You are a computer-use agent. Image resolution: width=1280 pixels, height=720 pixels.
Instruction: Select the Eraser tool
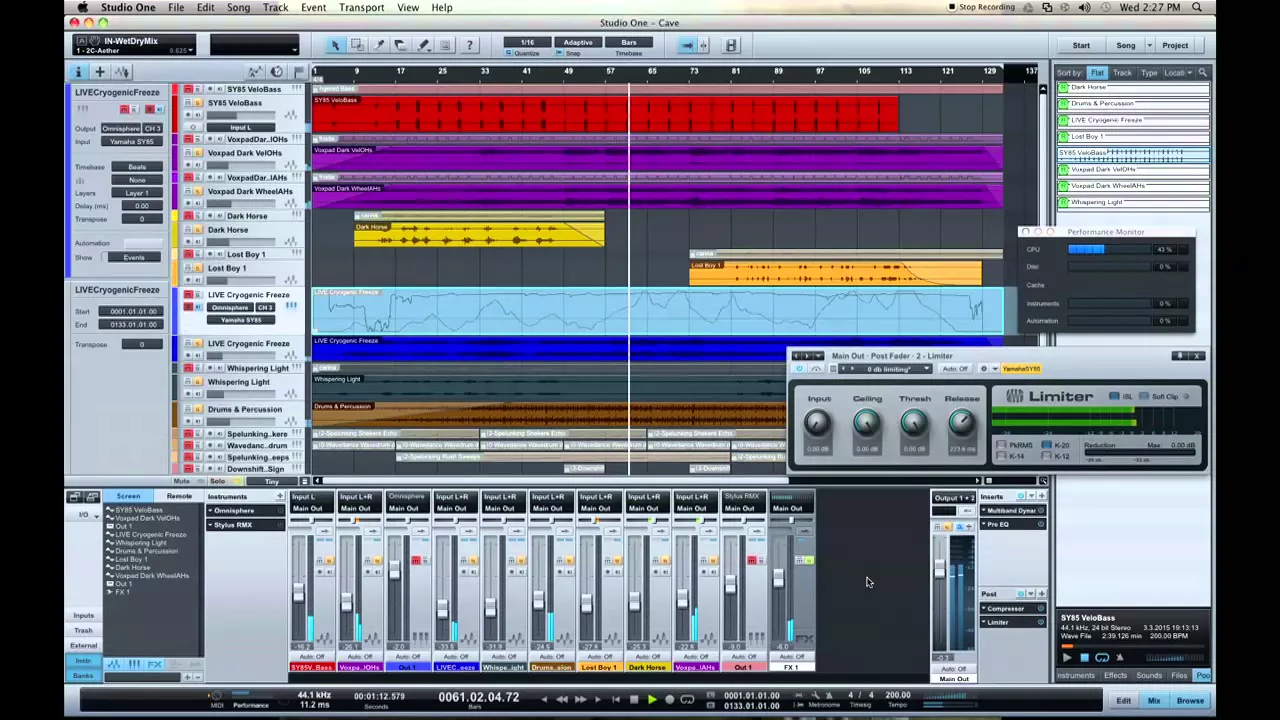click(401, 45)
